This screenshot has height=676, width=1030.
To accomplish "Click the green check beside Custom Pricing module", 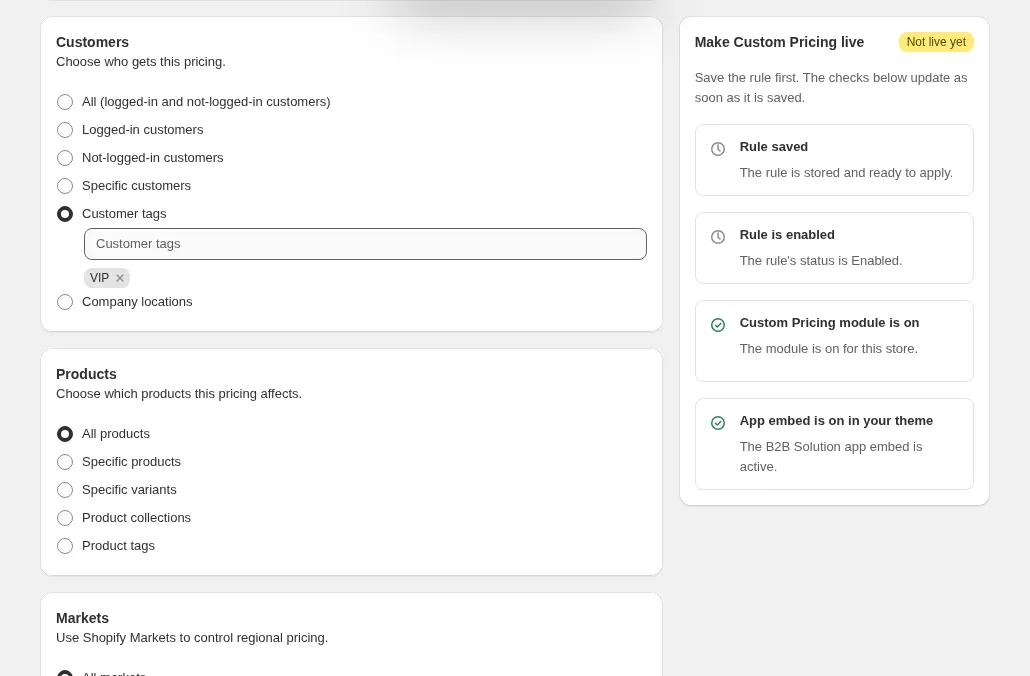I will point(718,325).
